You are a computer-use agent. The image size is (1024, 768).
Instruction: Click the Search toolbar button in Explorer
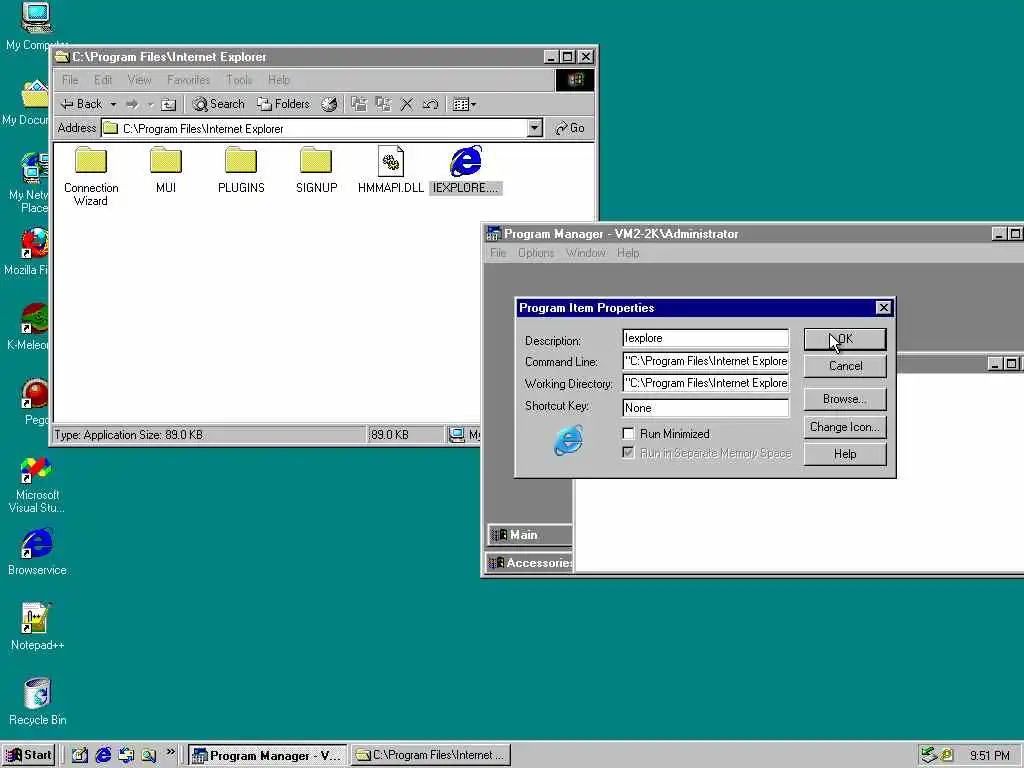[218, 104]
